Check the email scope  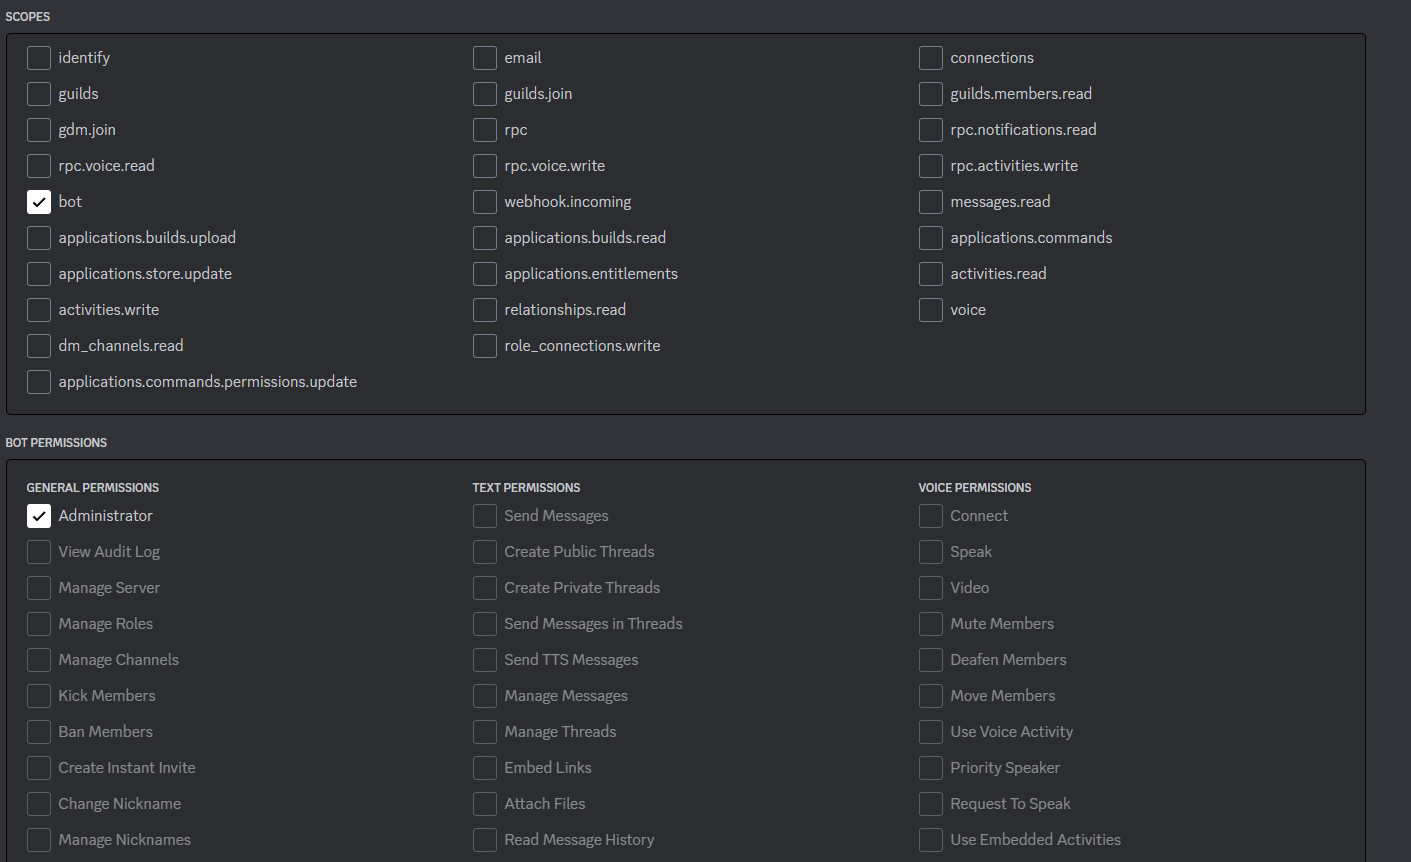coord(484,57)
